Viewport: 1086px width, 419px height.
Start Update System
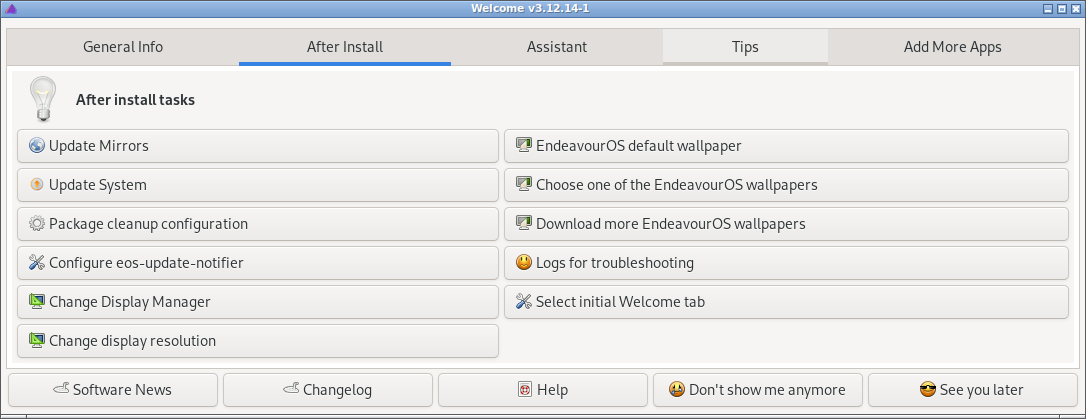click(x=258, y=185)
